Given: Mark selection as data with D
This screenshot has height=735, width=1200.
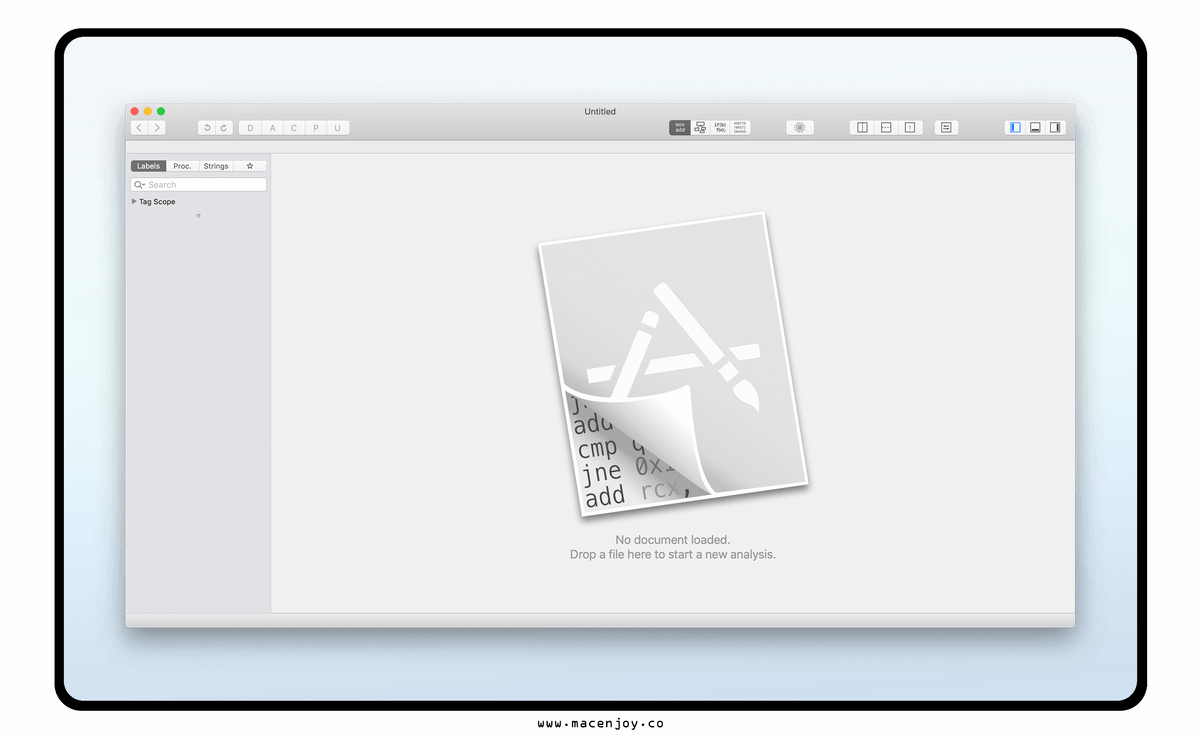Looking at the screenshot, I should (250, 128).
